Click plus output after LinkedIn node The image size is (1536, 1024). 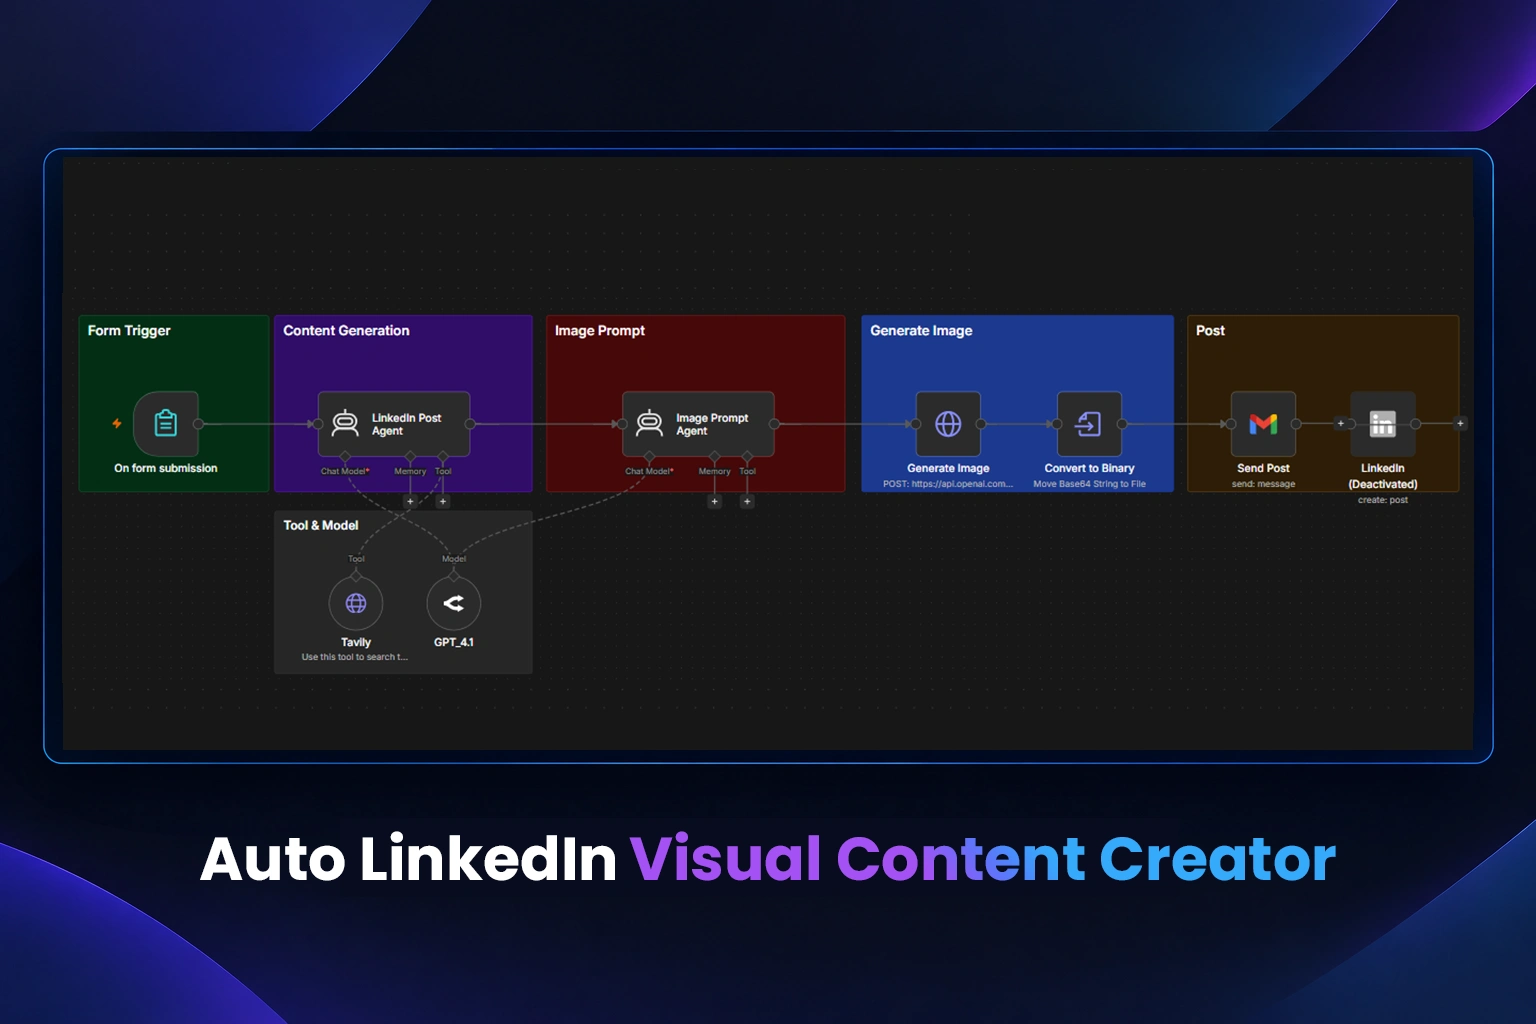1460,424
